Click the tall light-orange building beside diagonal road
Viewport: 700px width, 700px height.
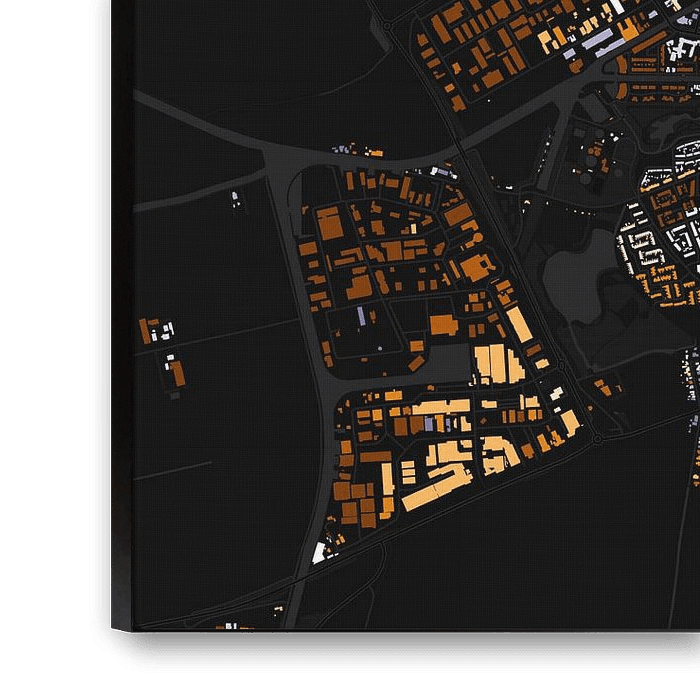518,325
